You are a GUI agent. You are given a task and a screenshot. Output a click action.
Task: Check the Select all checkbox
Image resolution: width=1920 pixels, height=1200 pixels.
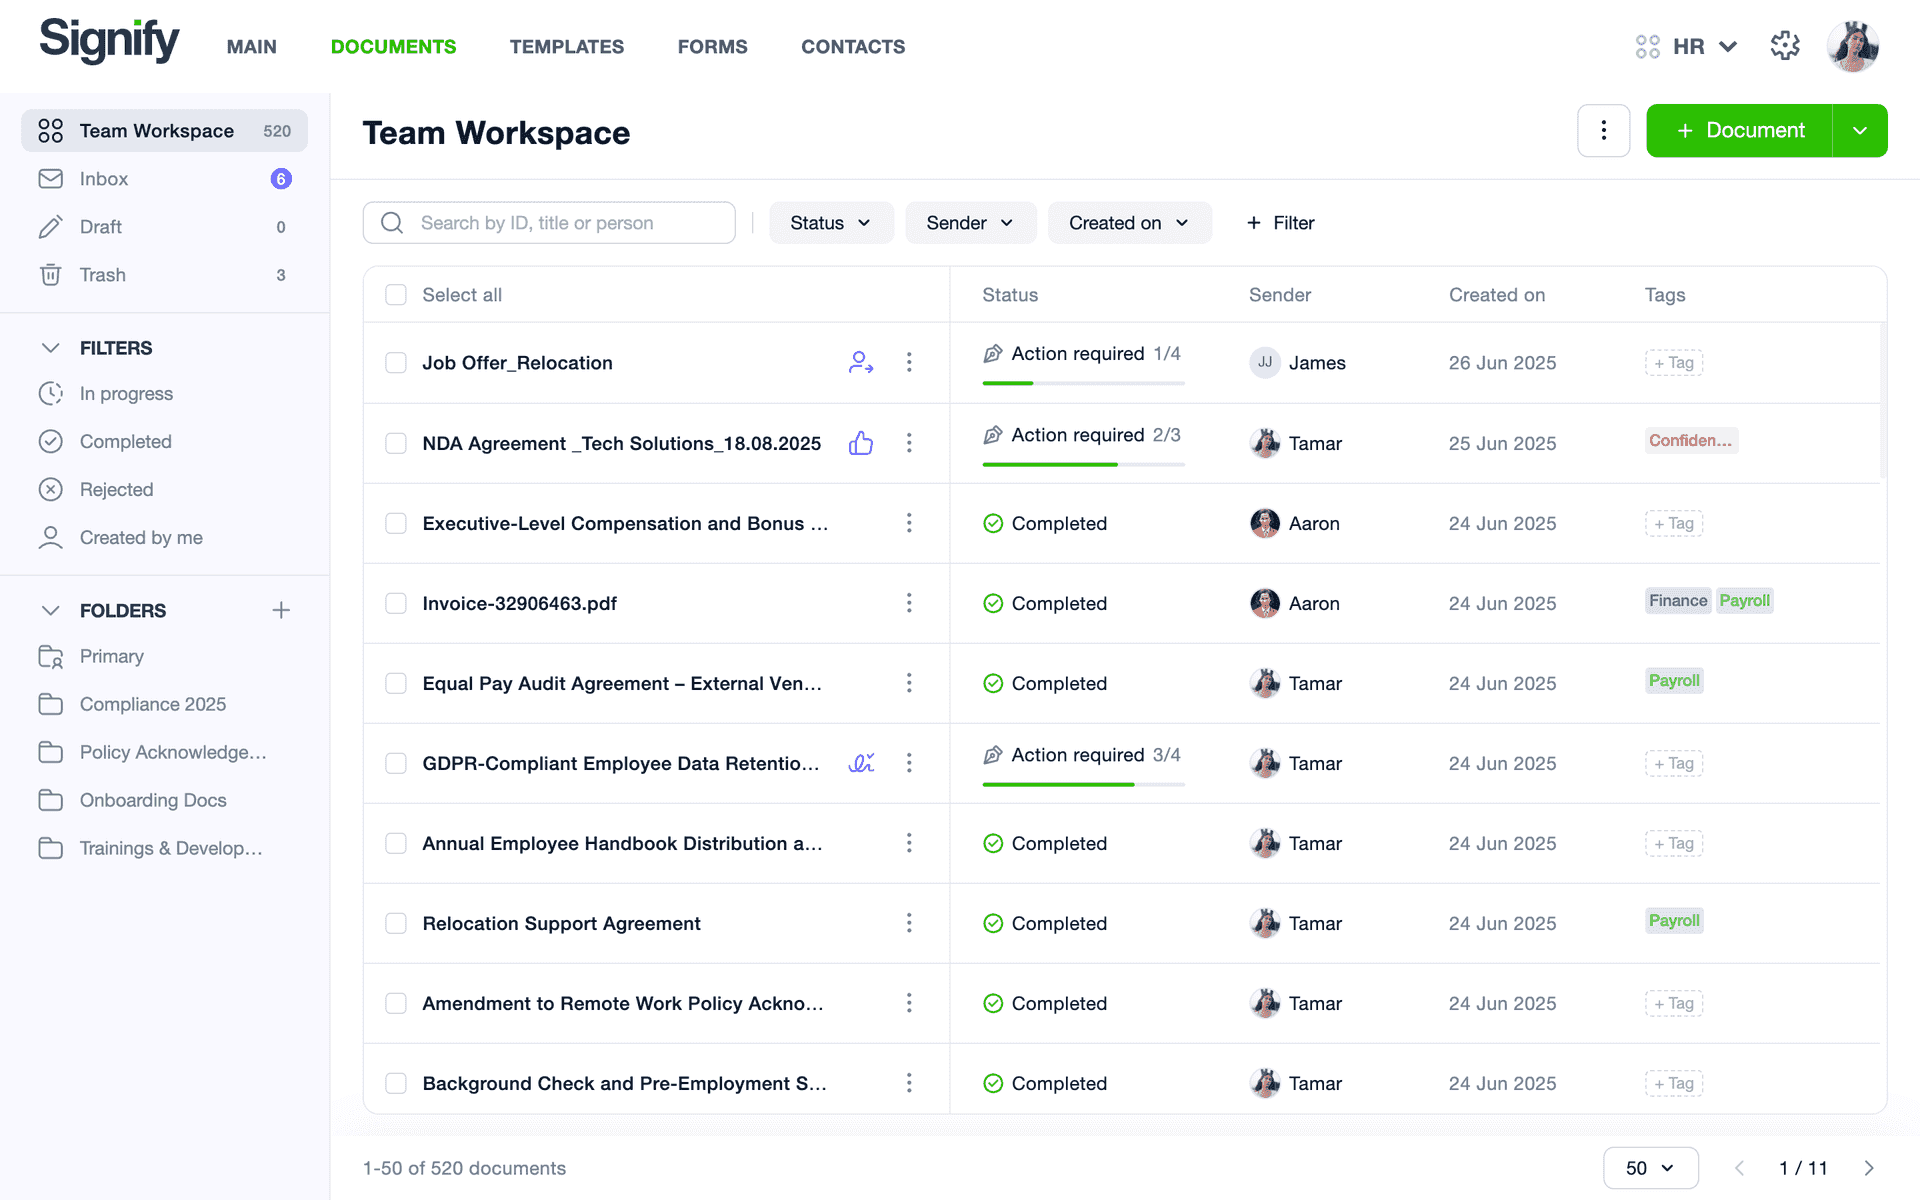(x=396, y=295)
